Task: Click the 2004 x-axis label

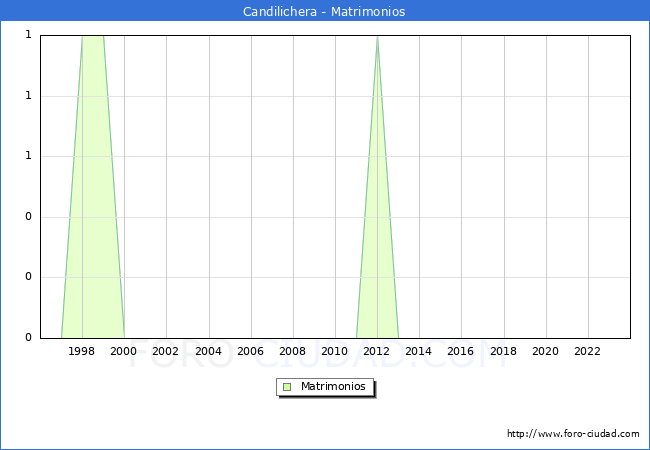Action: pyautogui.click(x=208, y=351)
